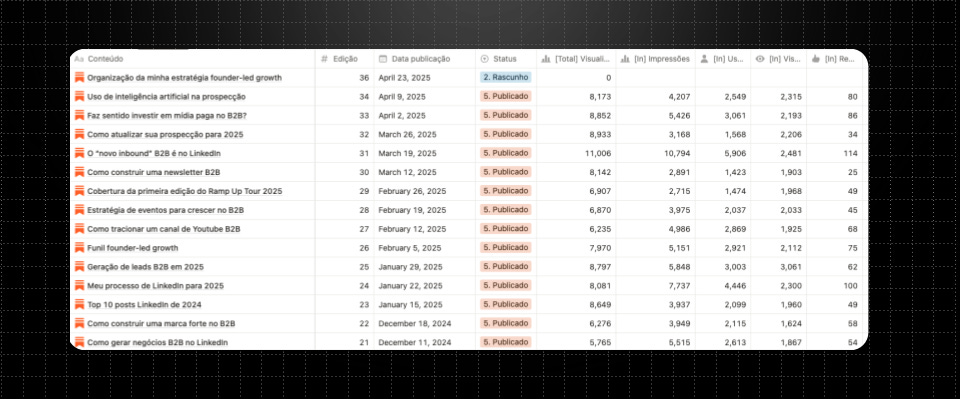Image resolution: width=960 pixels, height=399 pixels.
Task: Open the [Total] Visuali... column header menu
Action: (576, 59)
